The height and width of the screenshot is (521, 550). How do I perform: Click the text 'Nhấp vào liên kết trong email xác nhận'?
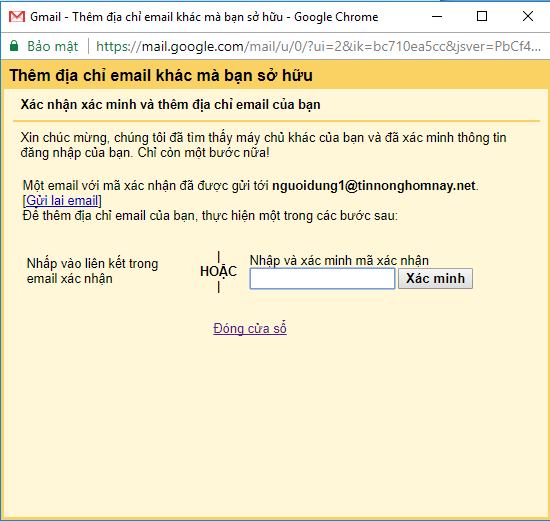click(93, 271)
